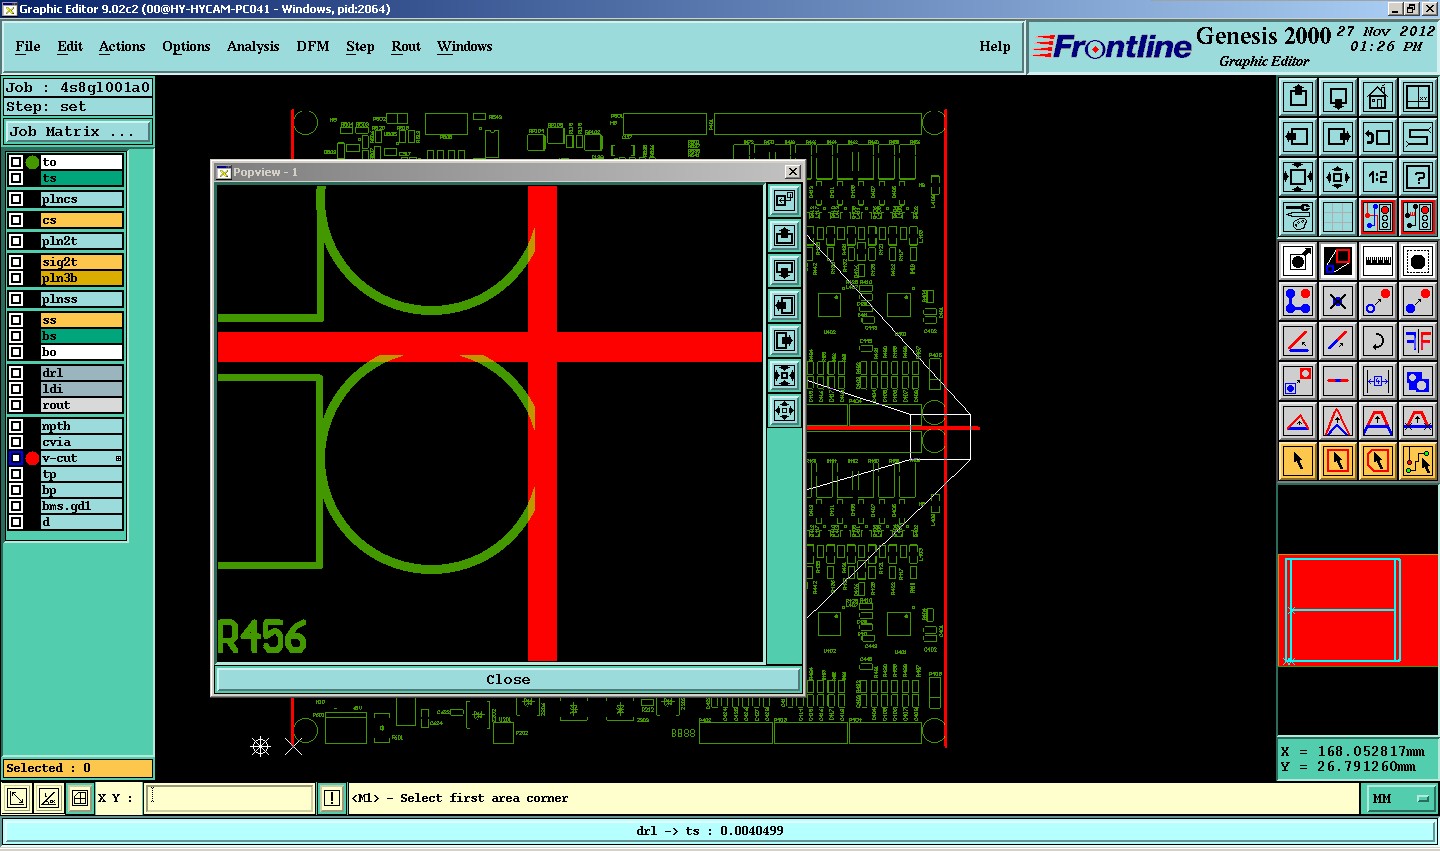The width and height of the screenshot is (1440, 851).
Task: Click the Popview pan up icon
Action: point(785,236)
